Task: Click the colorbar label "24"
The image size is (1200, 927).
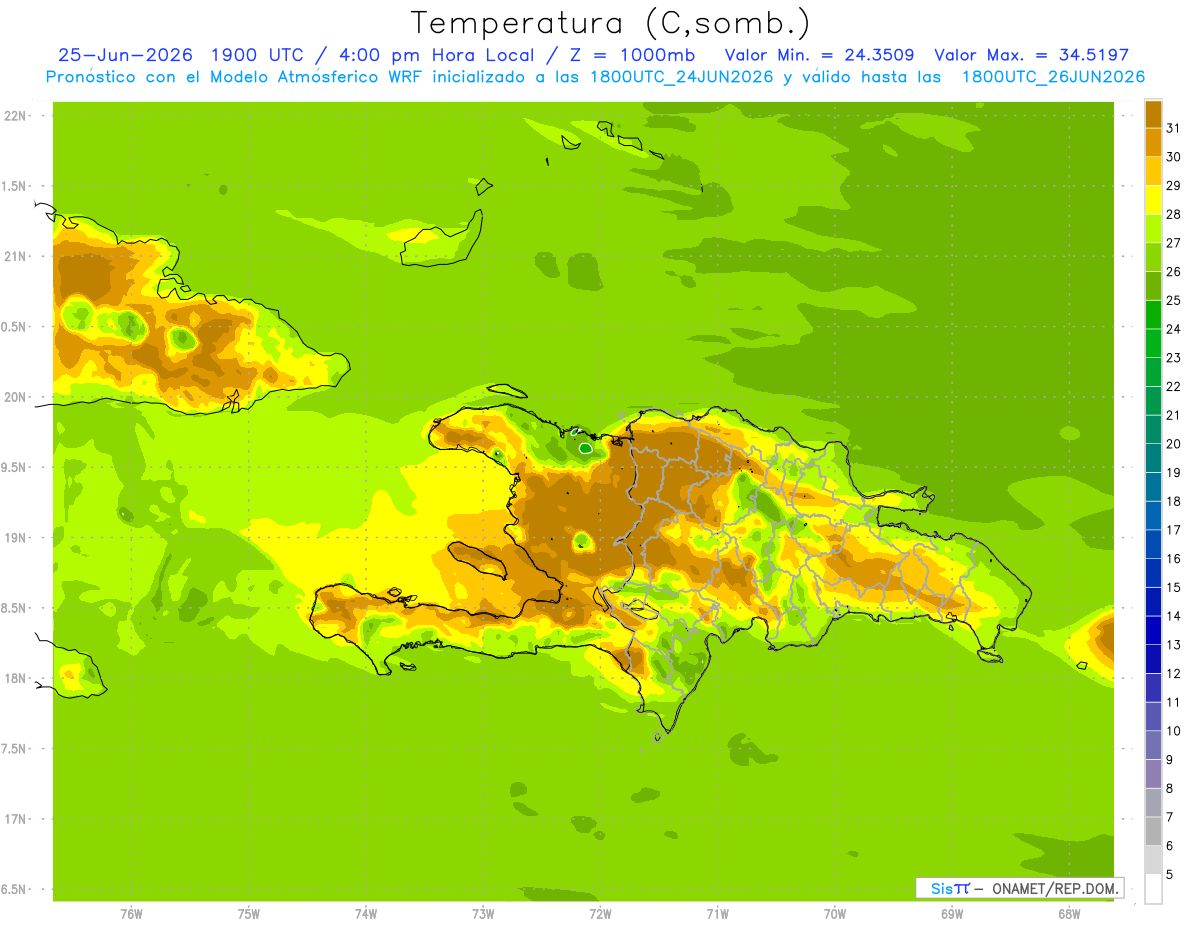Action: (1173, 329)
